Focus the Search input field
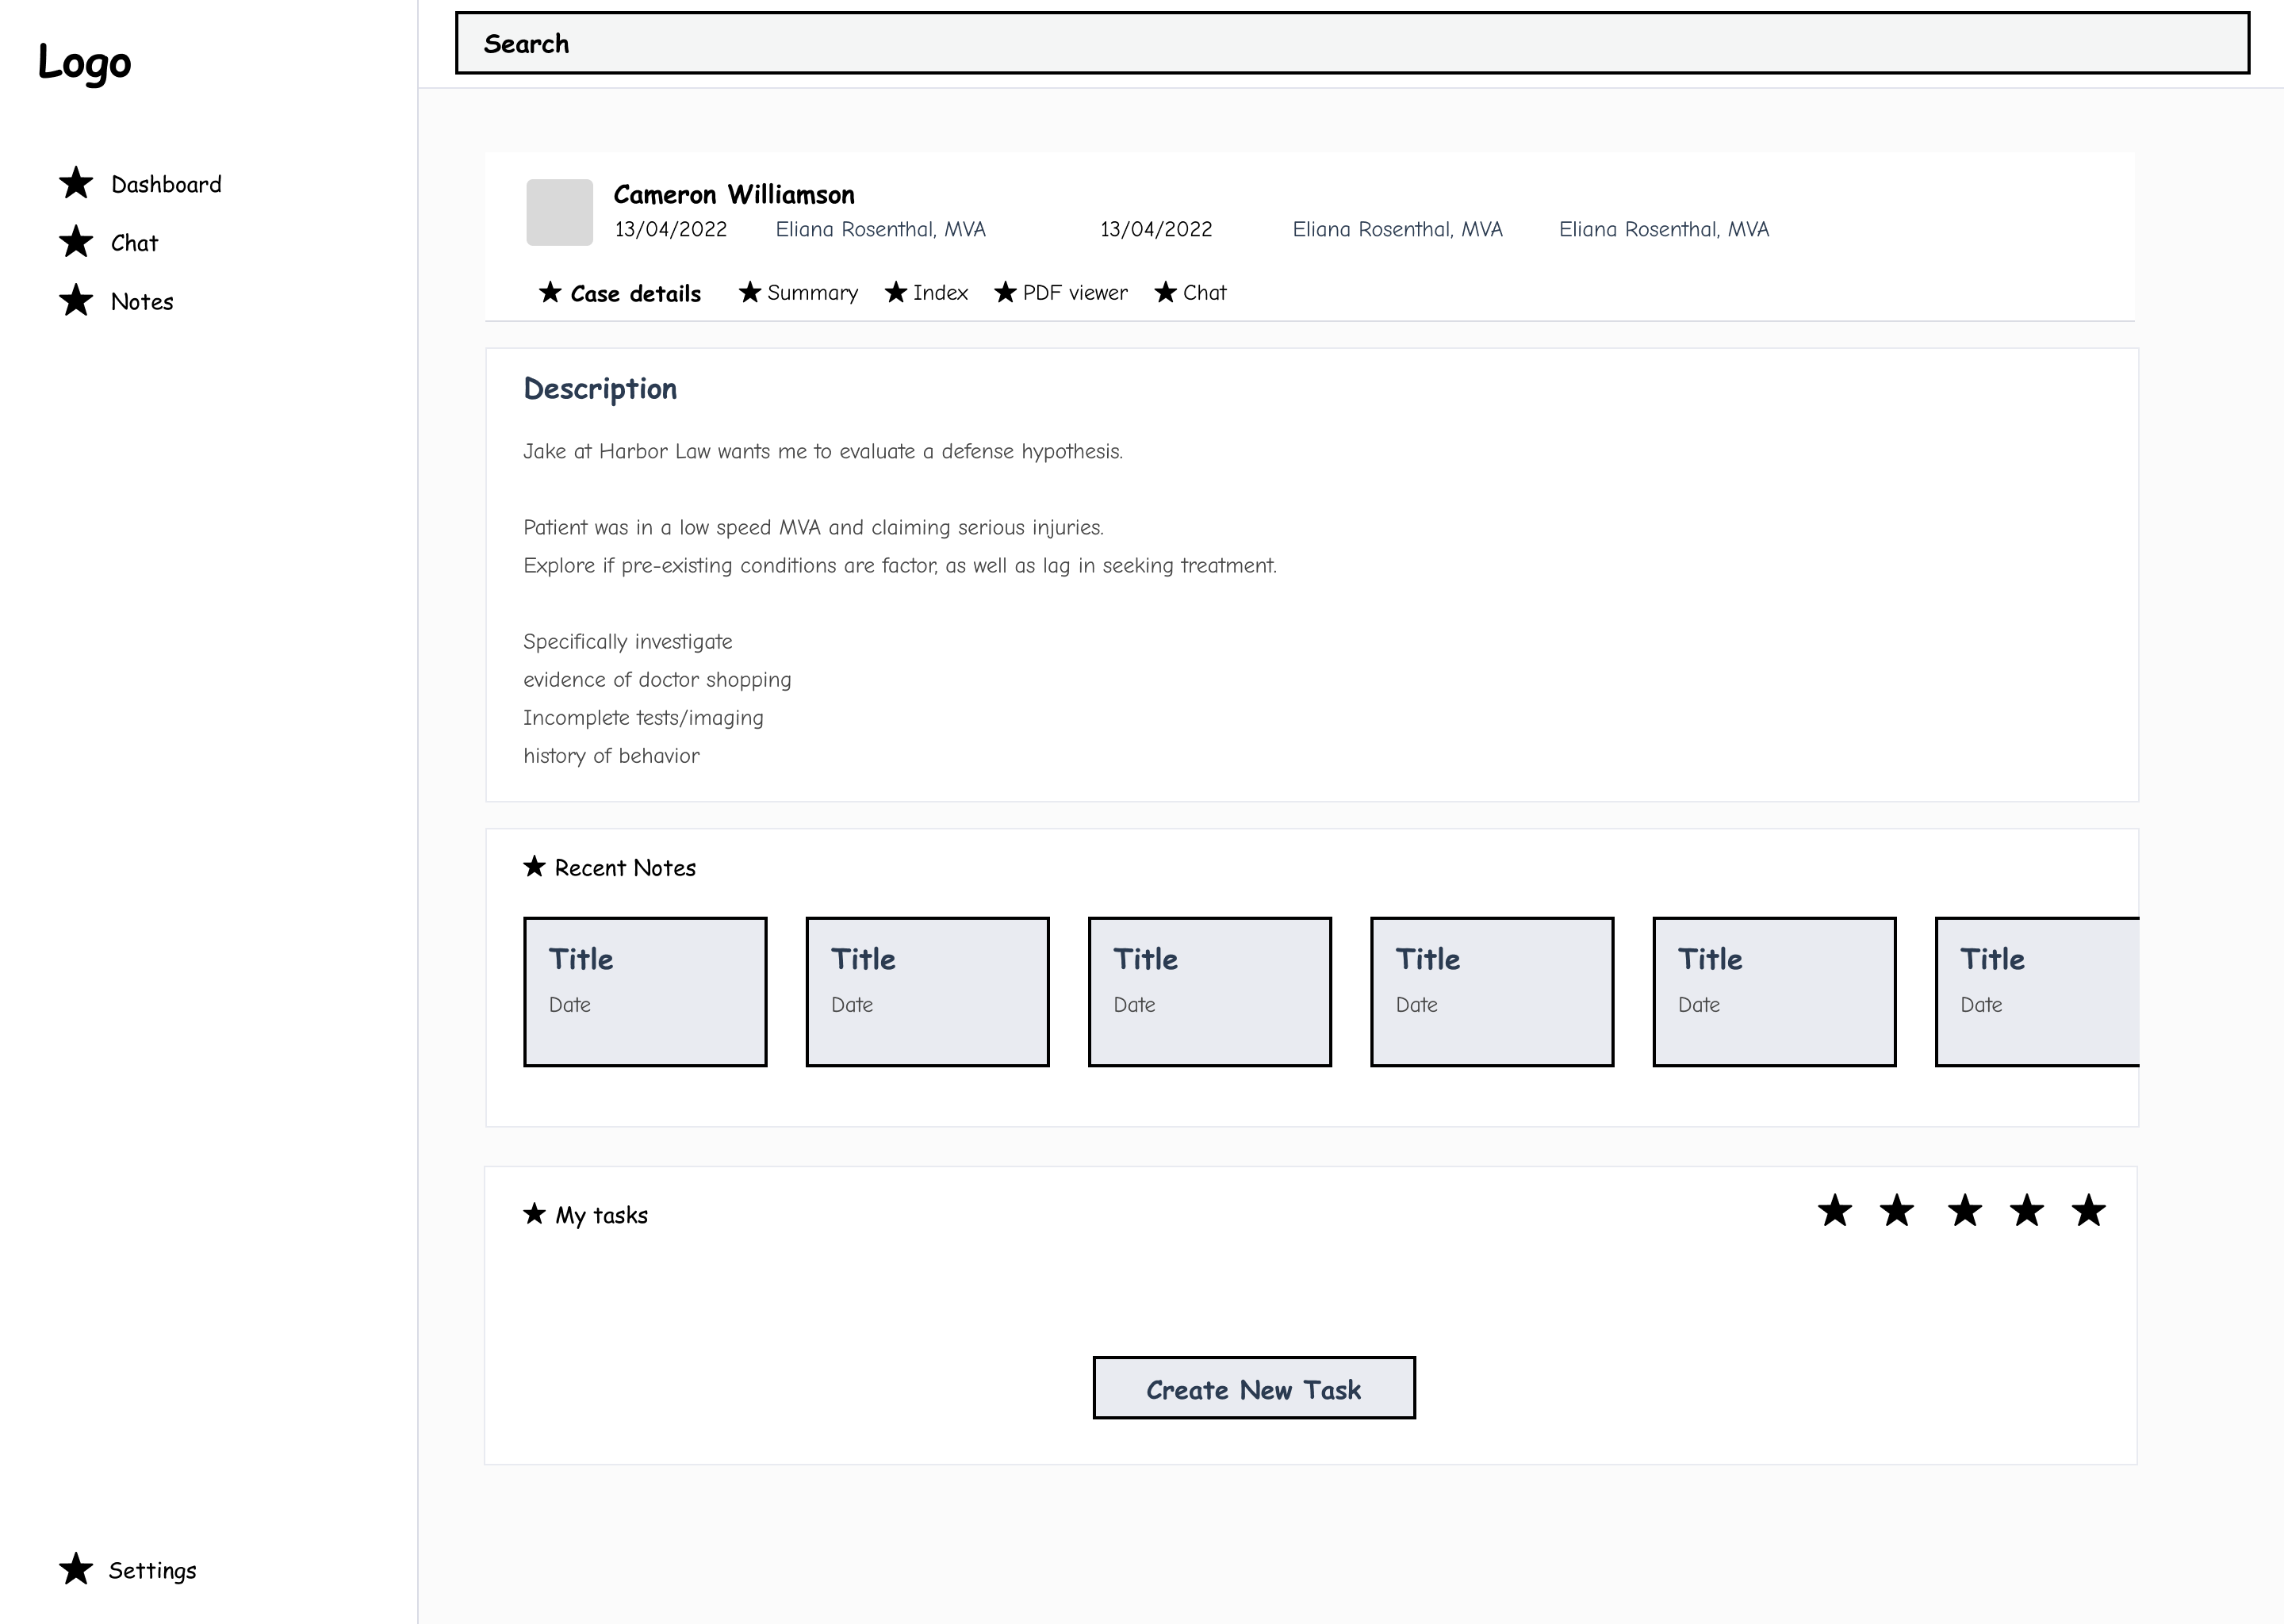The height and width of the screenshot is (1624, 2284). (1351, 43)
